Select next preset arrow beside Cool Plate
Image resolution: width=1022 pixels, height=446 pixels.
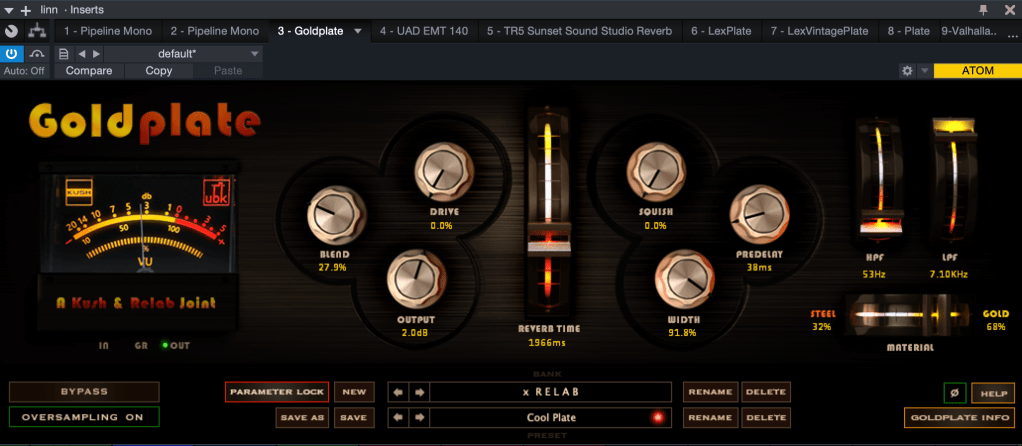click(x=420, y=418)
